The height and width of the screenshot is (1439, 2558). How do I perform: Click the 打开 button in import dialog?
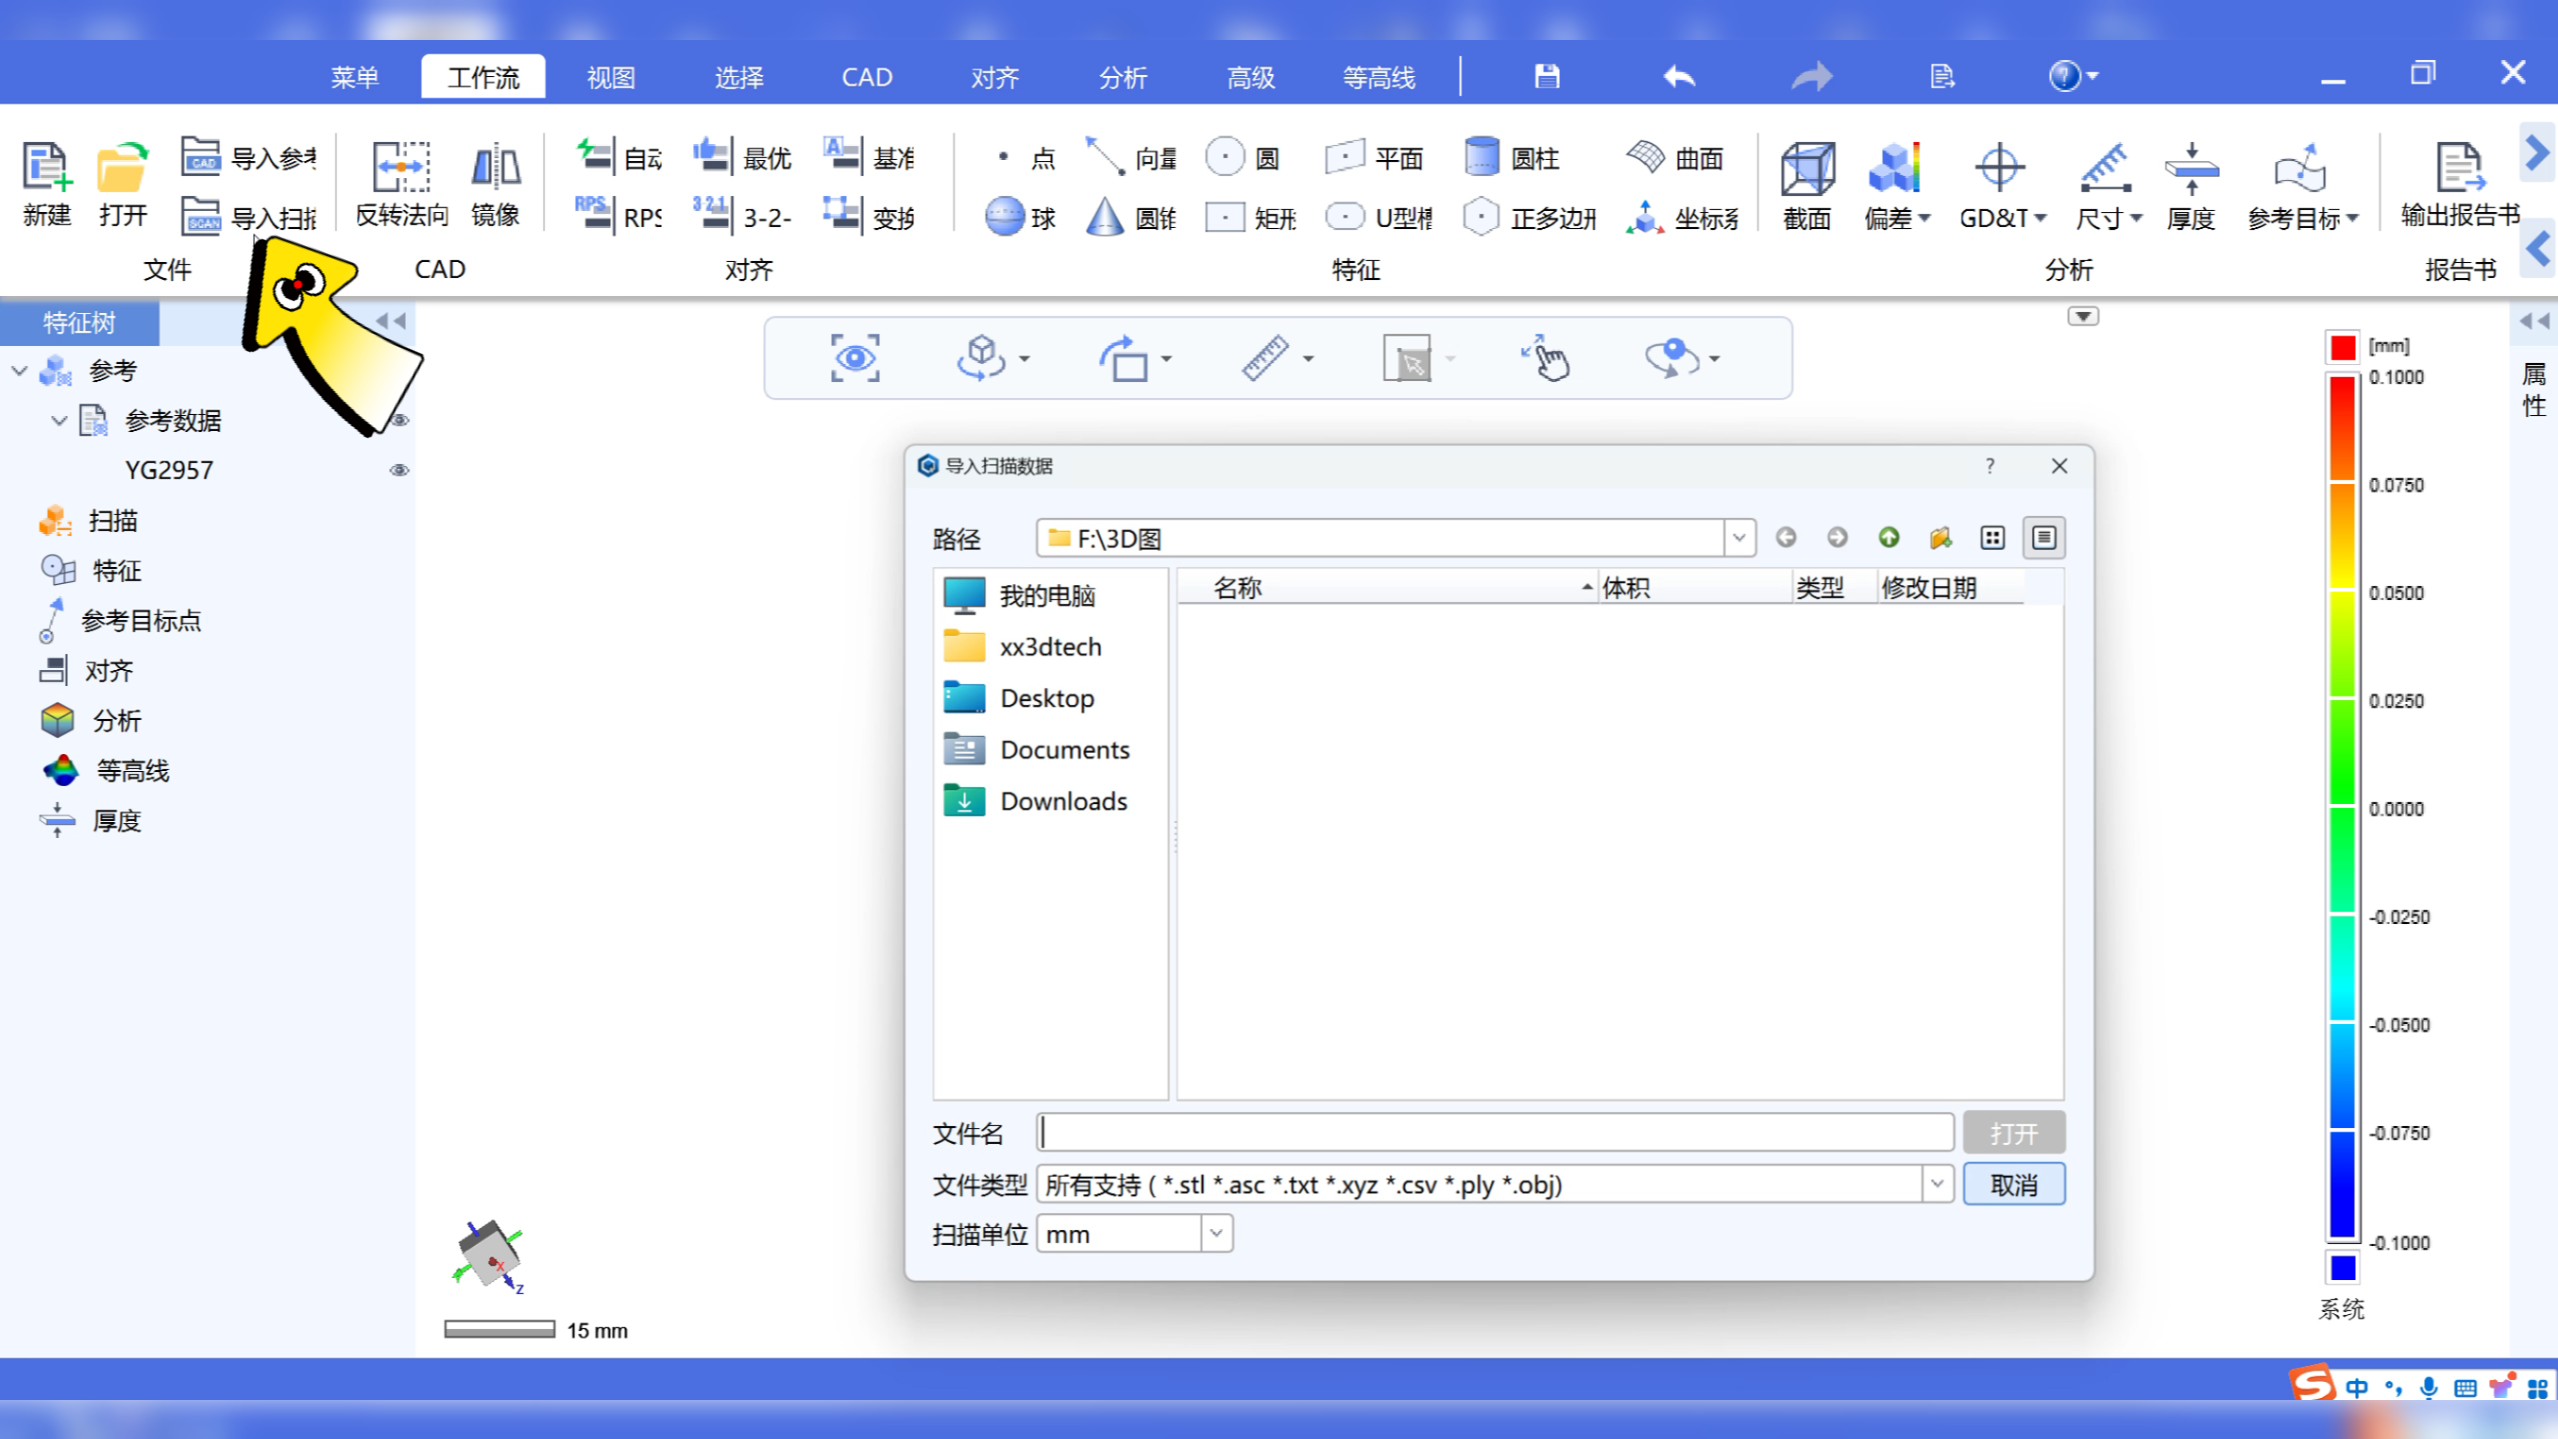[2014, 1133]
